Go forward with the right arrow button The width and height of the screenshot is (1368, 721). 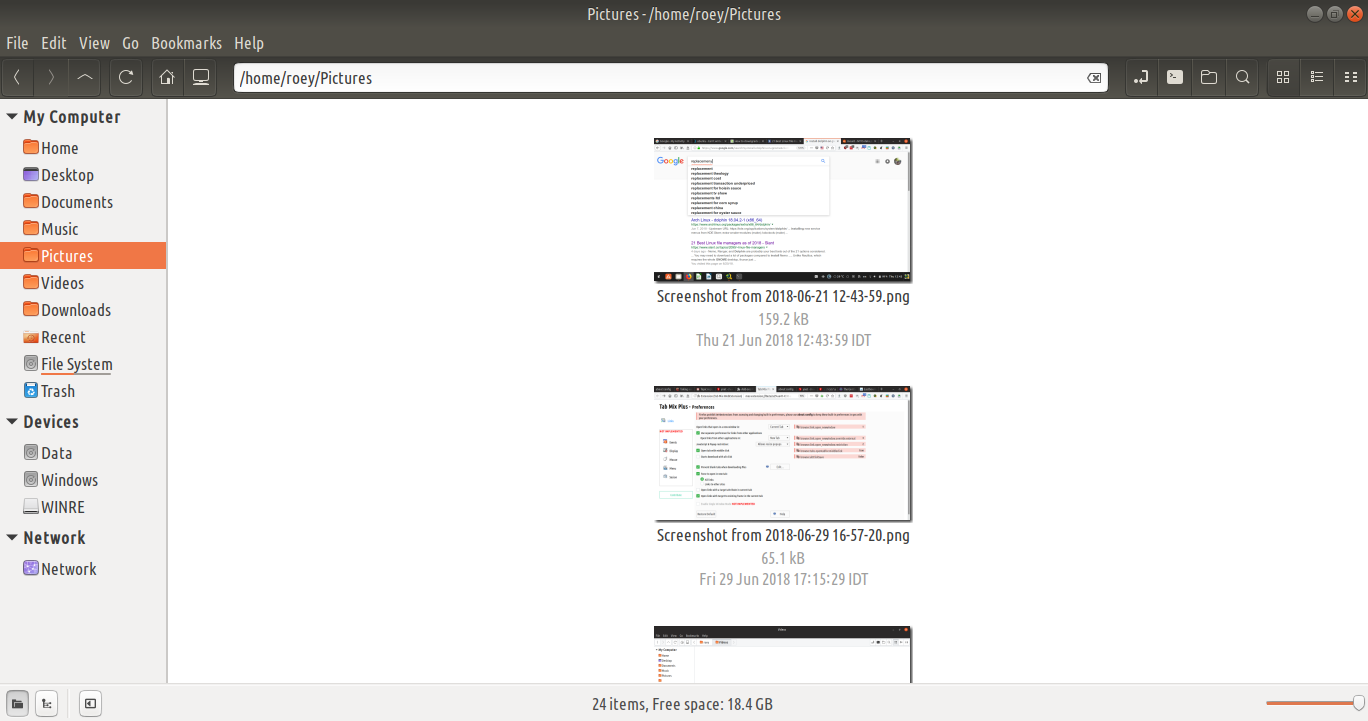coord(51,77)
